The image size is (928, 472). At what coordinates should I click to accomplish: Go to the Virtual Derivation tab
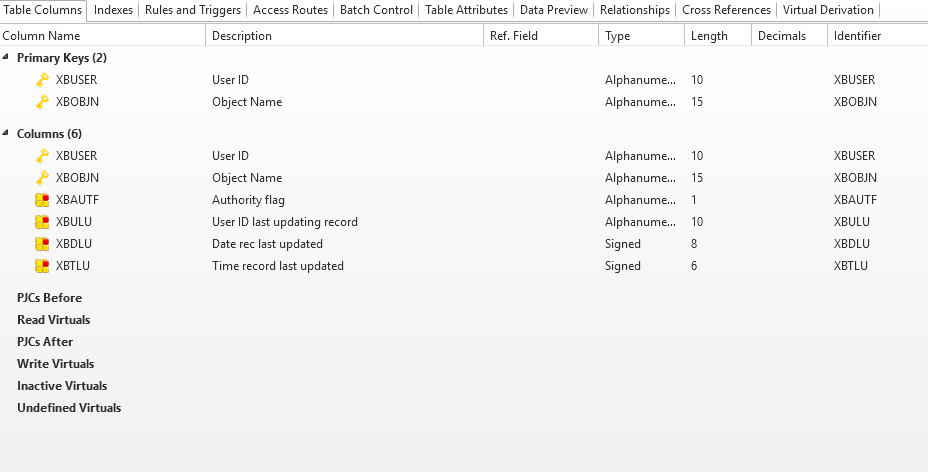click(x=828, y=10)
